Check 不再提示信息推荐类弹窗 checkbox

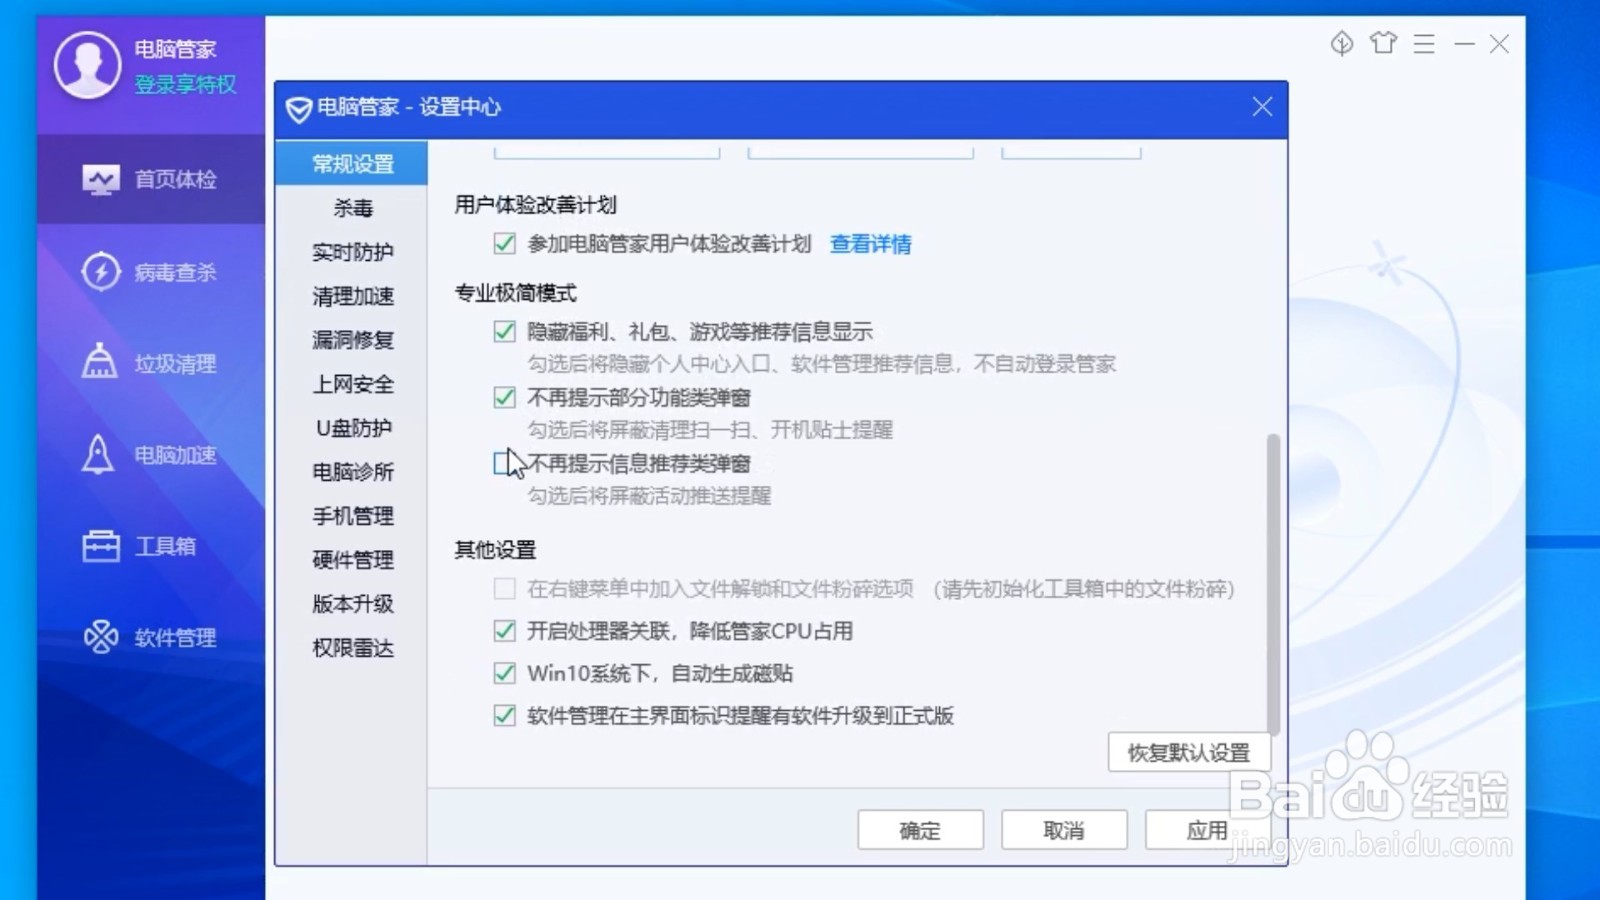coord(505,463)
